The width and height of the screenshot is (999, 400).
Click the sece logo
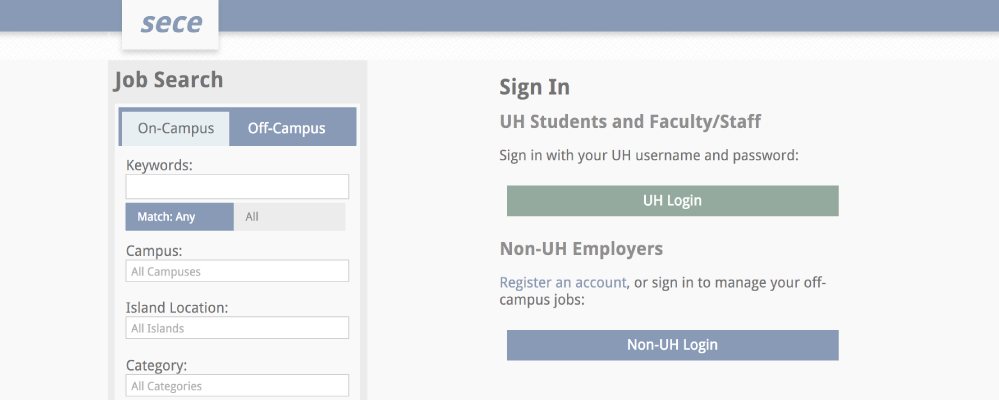[171, 24]
